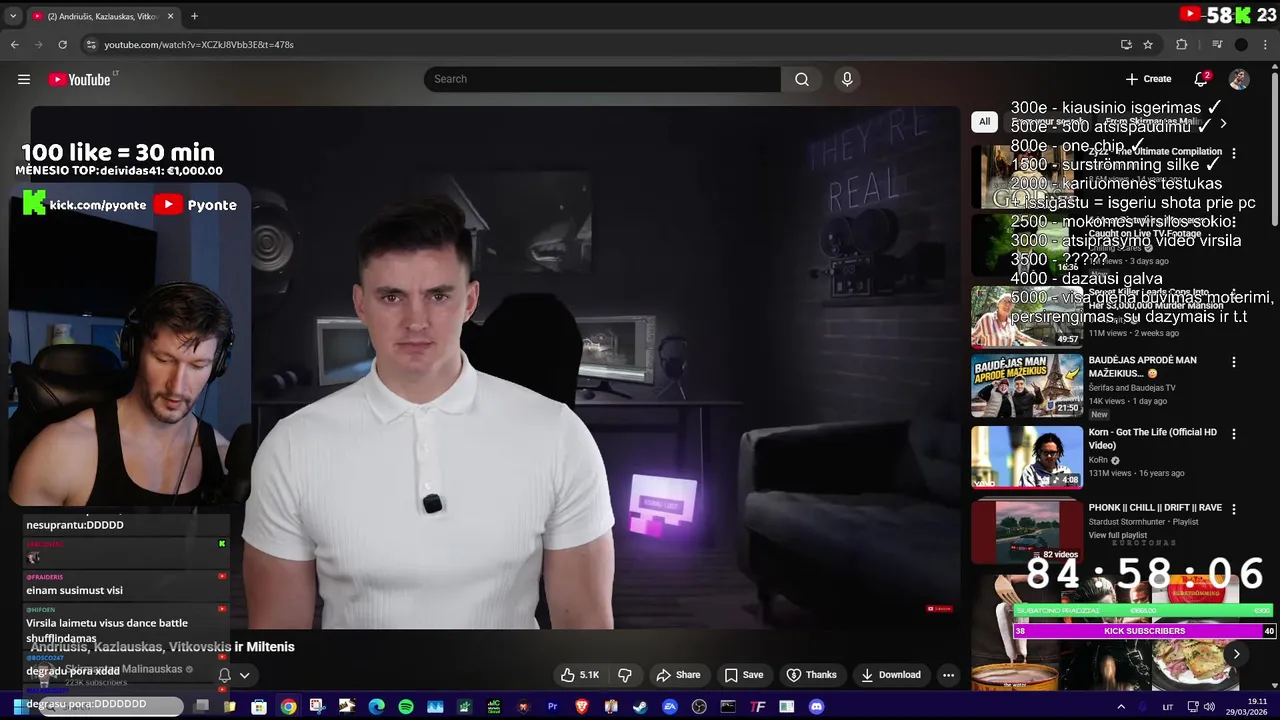The height and width of the screenshot is (720, 1280).
Task: Show hidden system tray icons
Action: pos(1121,707)
